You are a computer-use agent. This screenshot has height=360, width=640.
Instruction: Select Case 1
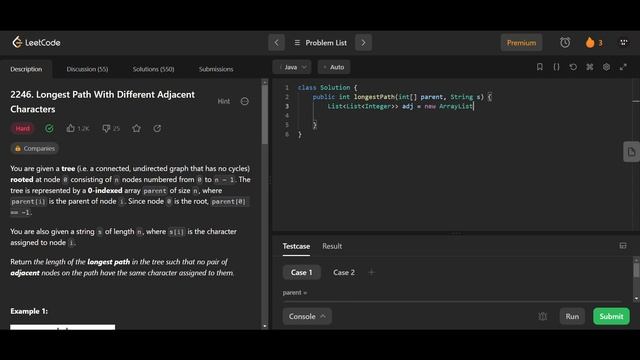(302, 272)
